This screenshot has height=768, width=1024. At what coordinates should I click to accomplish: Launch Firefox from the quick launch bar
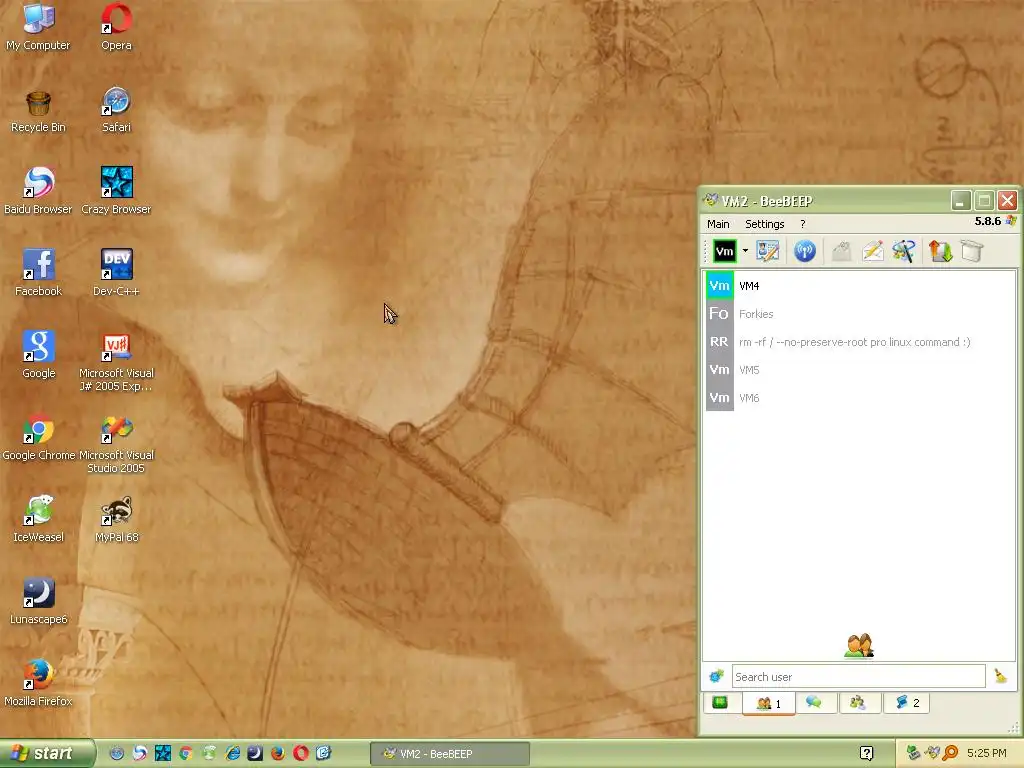click(278, 753)
